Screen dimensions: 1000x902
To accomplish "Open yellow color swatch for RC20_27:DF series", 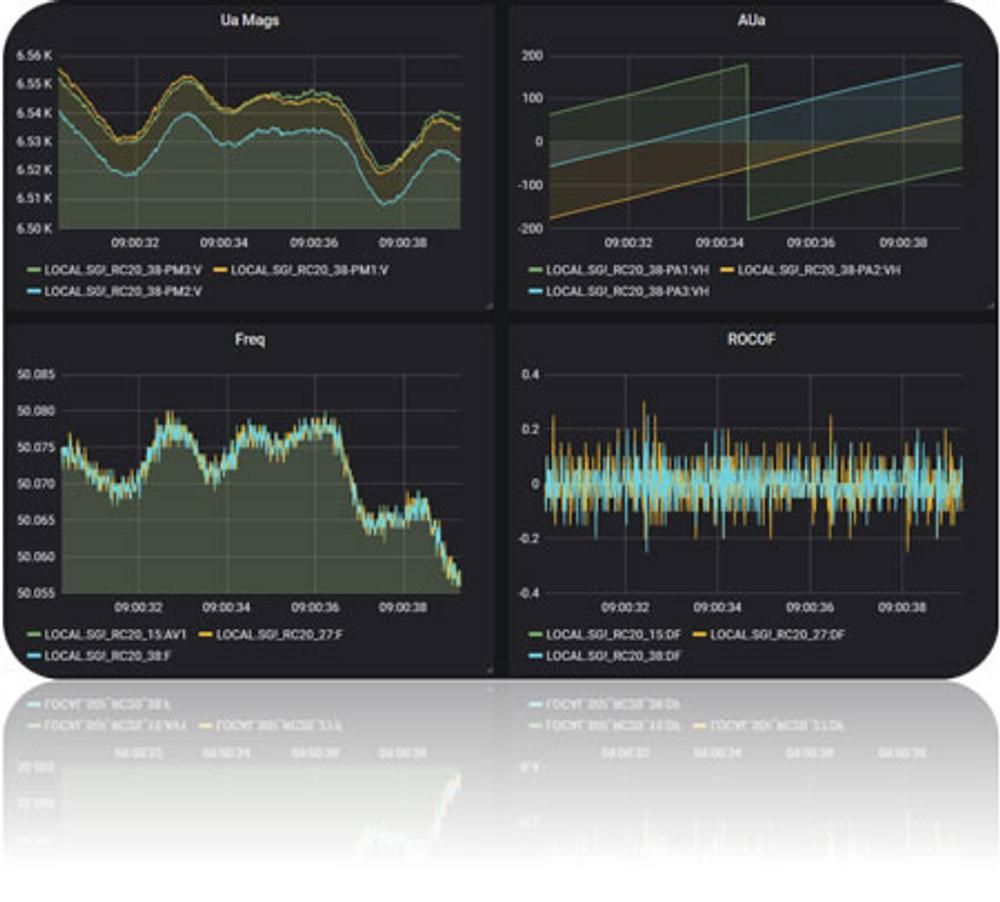I will [700, 635].
